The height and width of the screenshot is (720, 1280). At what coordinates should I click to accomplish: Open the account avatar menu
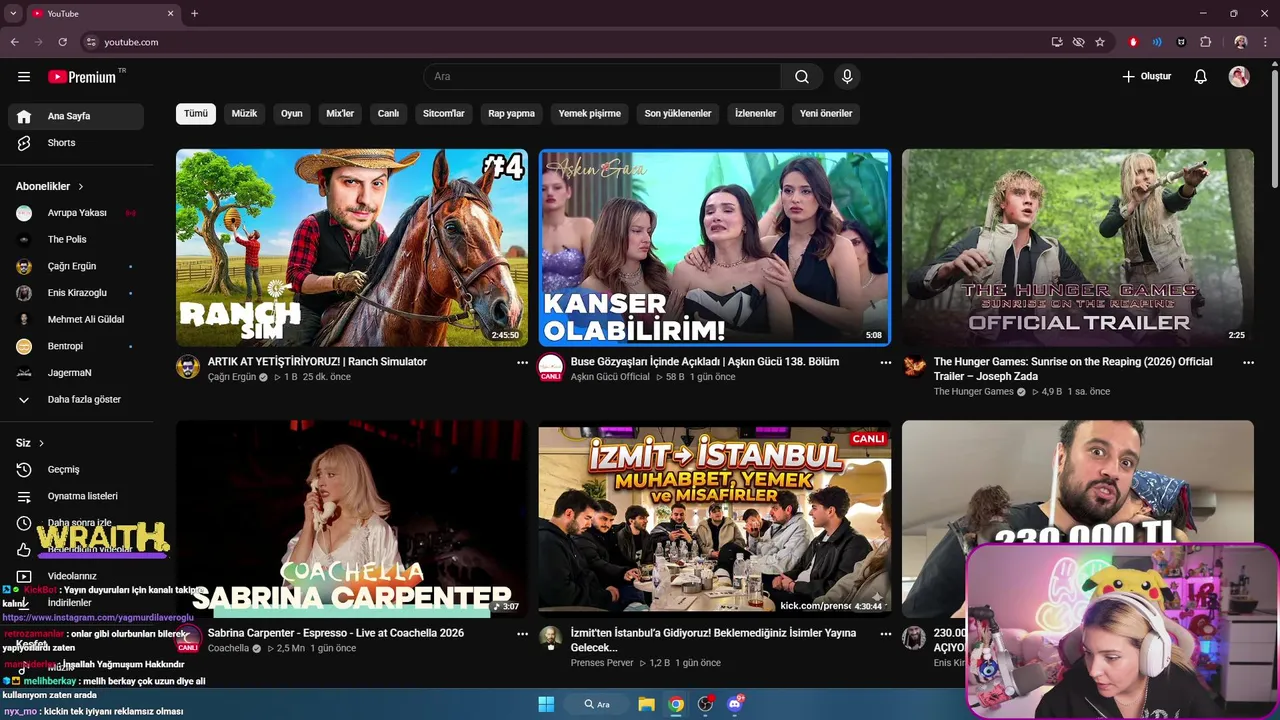[1239, 77]
